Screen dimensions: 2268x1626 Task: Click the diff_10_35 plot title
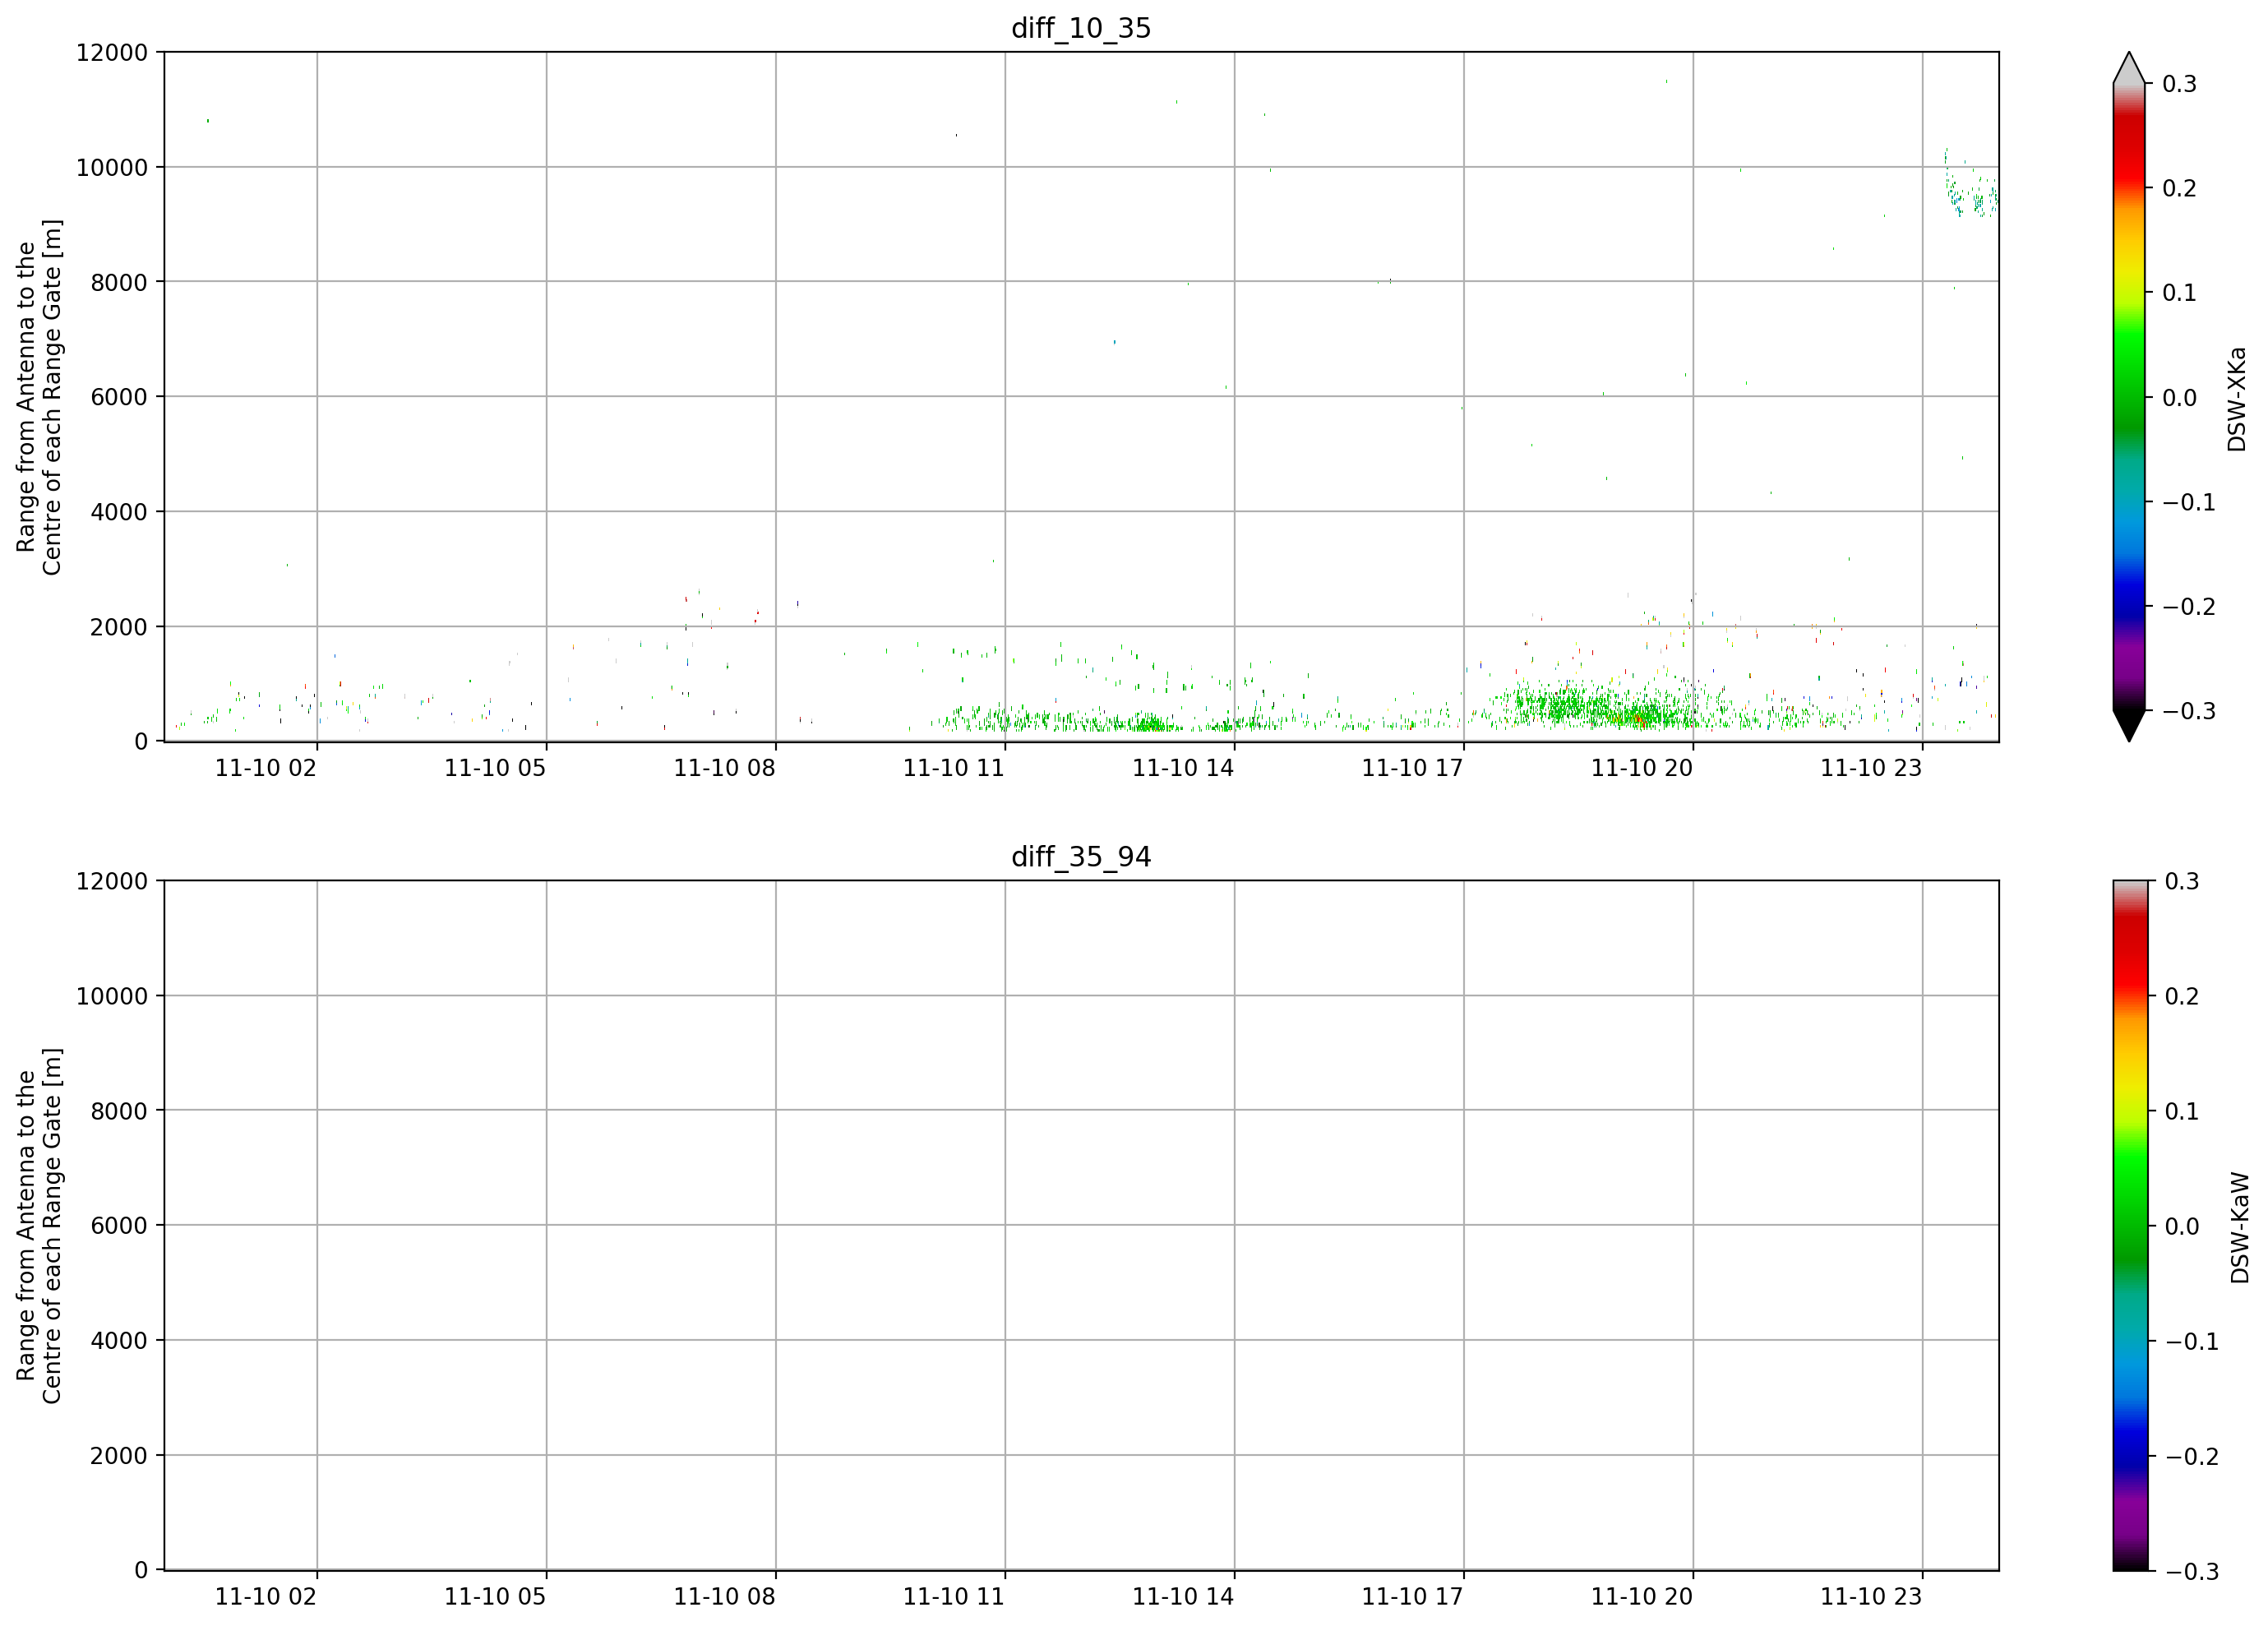pos(1081,28)
